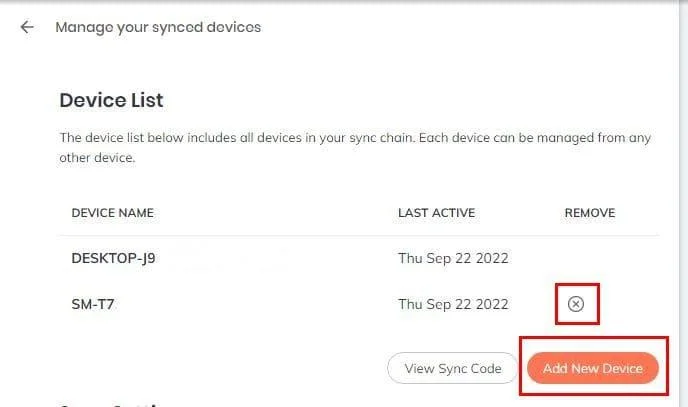The height and width of the screenshot is (407, 688).
Task: Click the 'Manage your synced devices' title
Action: [x=158, y=27]
